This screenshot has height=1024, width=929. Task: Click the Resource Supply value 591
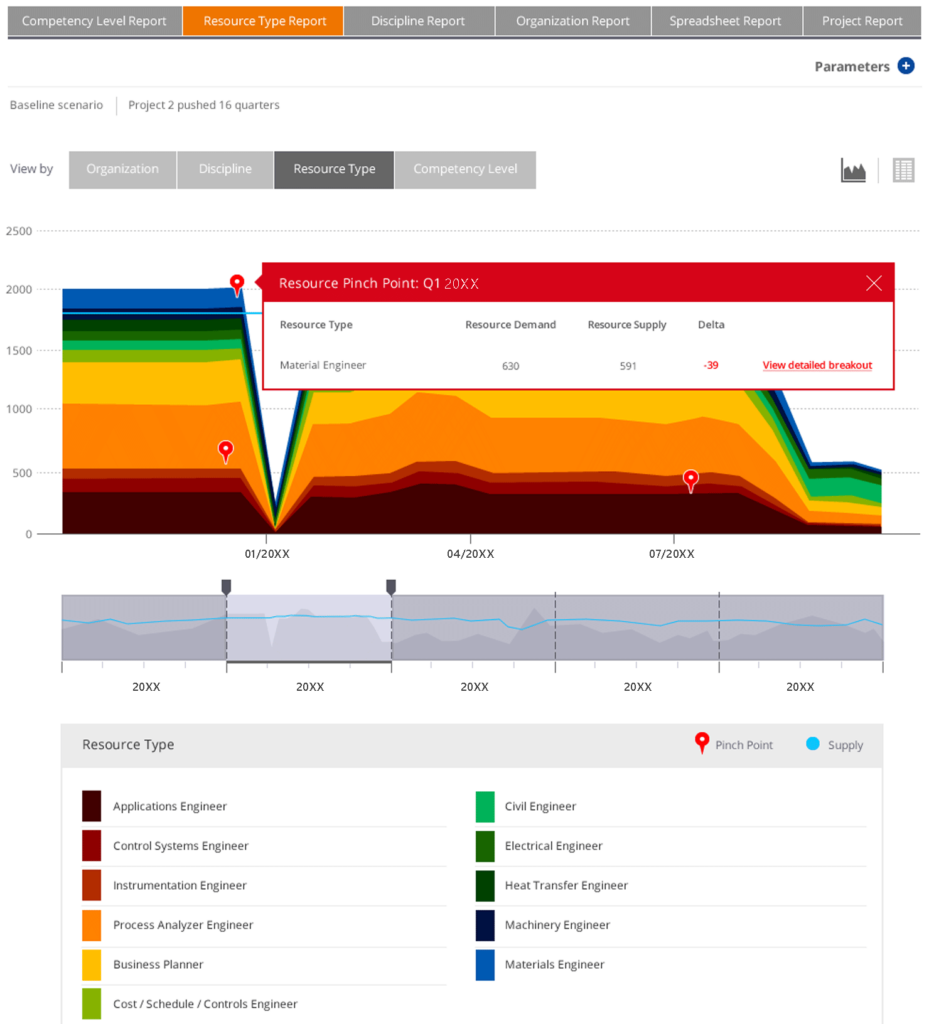pyautogui.click(x=628, y=366)
